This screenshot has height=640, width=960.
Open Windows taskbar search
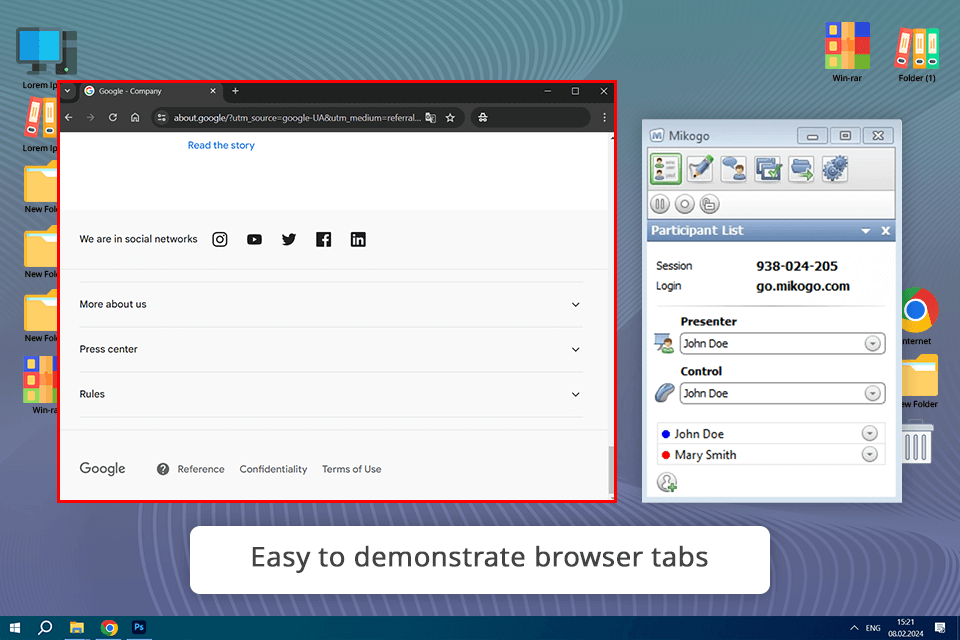[45, 627]
